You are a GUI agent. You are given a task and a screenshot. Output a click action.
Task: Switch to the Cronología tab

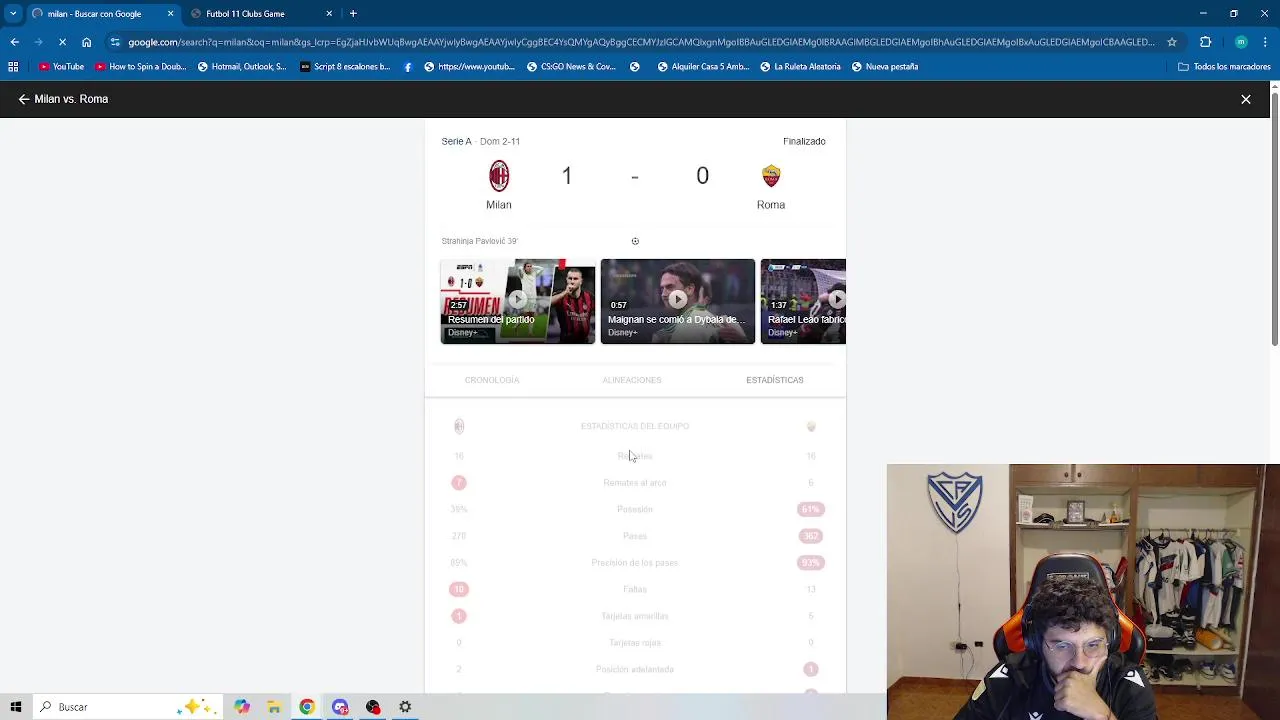(x=492, y=380)
